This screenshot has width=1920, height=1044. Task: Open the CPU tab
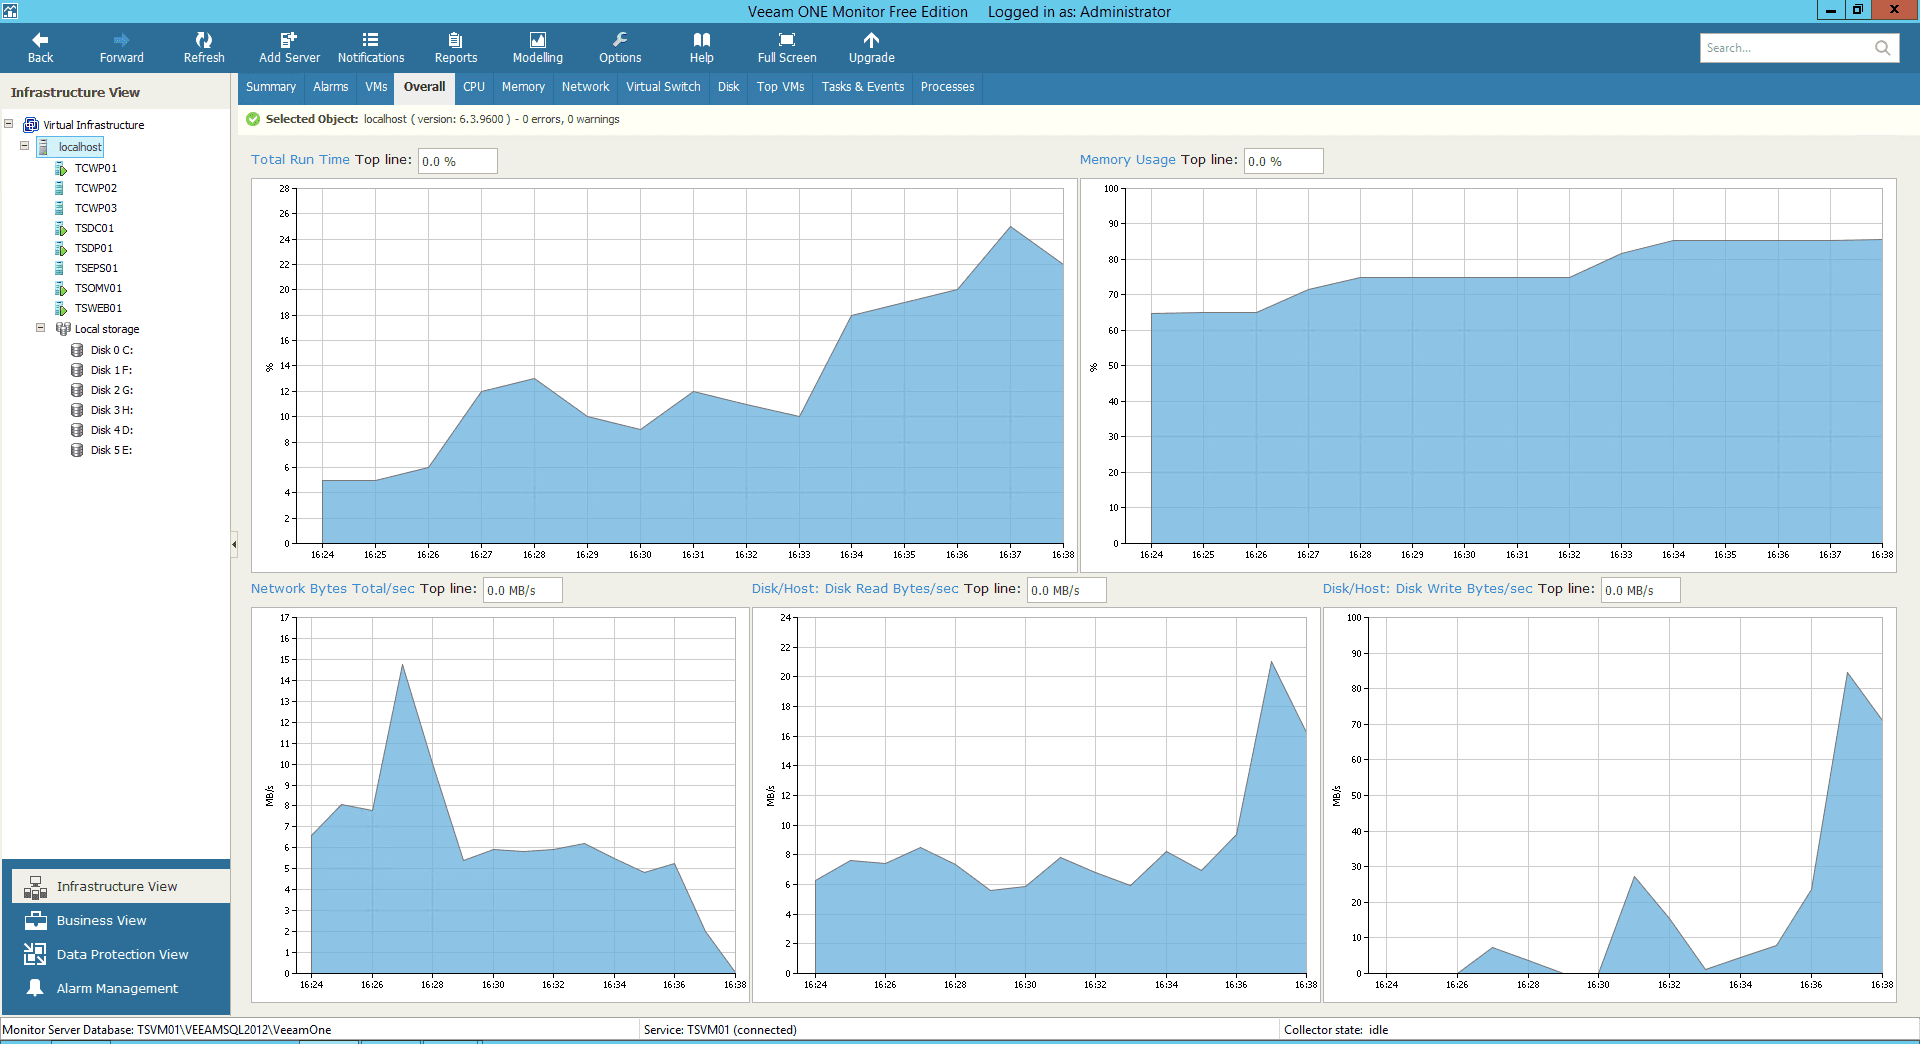pyautogui.click(x=474, y=87)
